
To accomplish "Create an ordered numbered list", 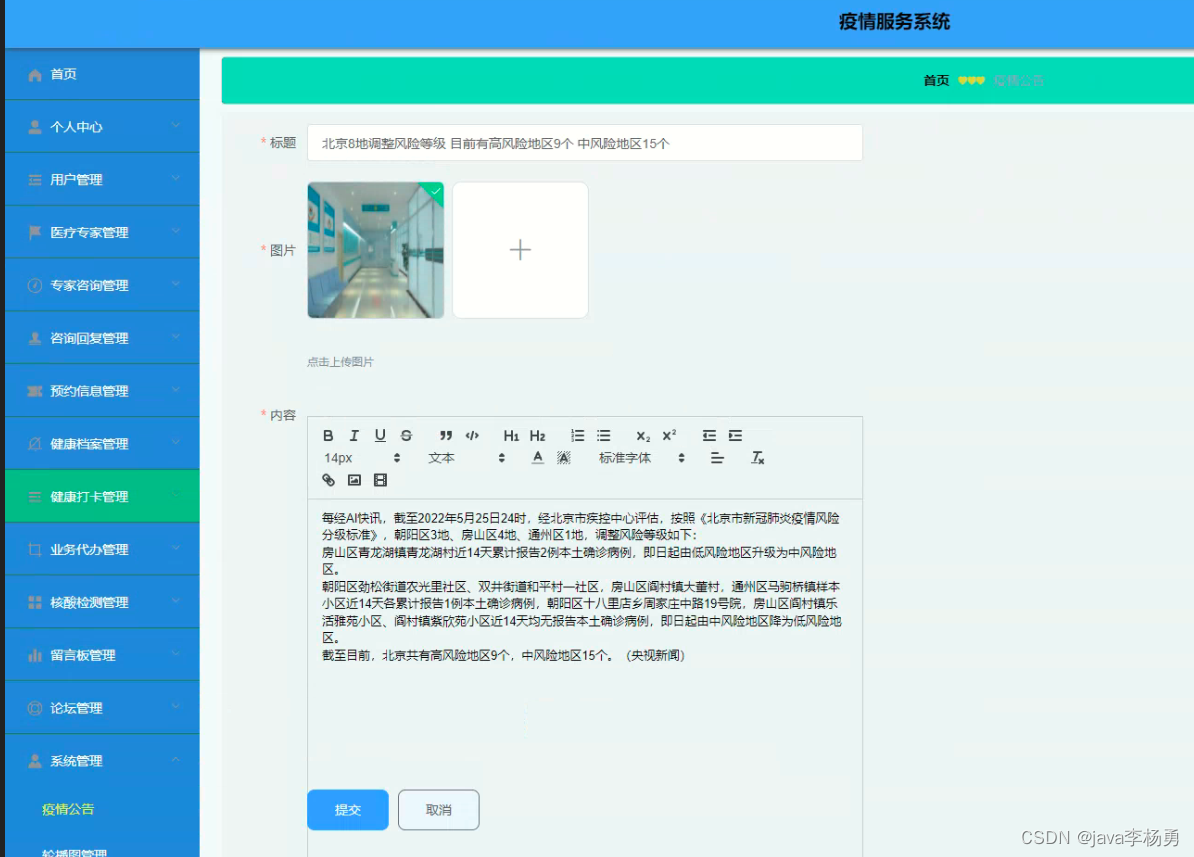I will tap(578, 436).
